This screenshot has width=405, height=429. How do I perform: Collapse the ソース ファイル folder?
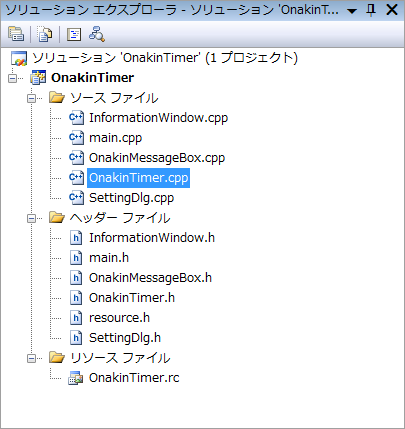point(32,98)
